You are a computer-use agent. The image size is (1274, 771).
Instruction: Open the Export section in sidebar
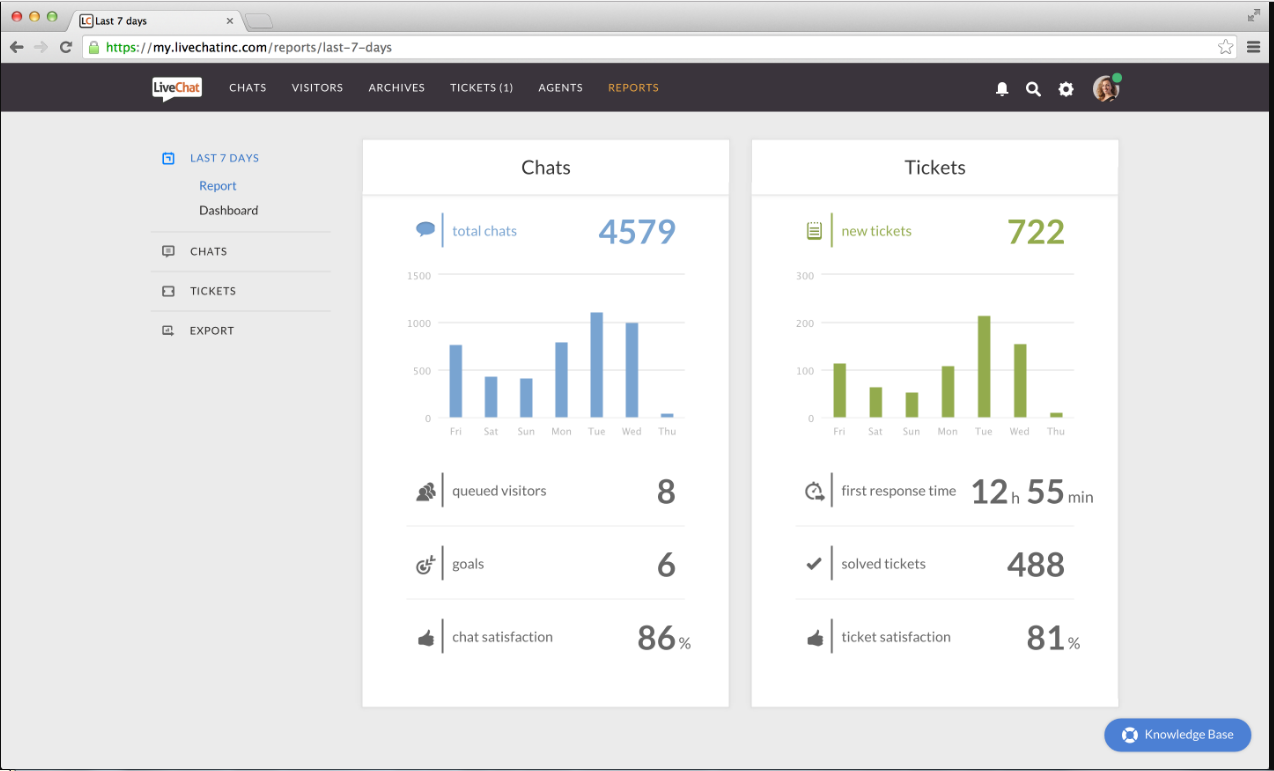click(211, 331)
